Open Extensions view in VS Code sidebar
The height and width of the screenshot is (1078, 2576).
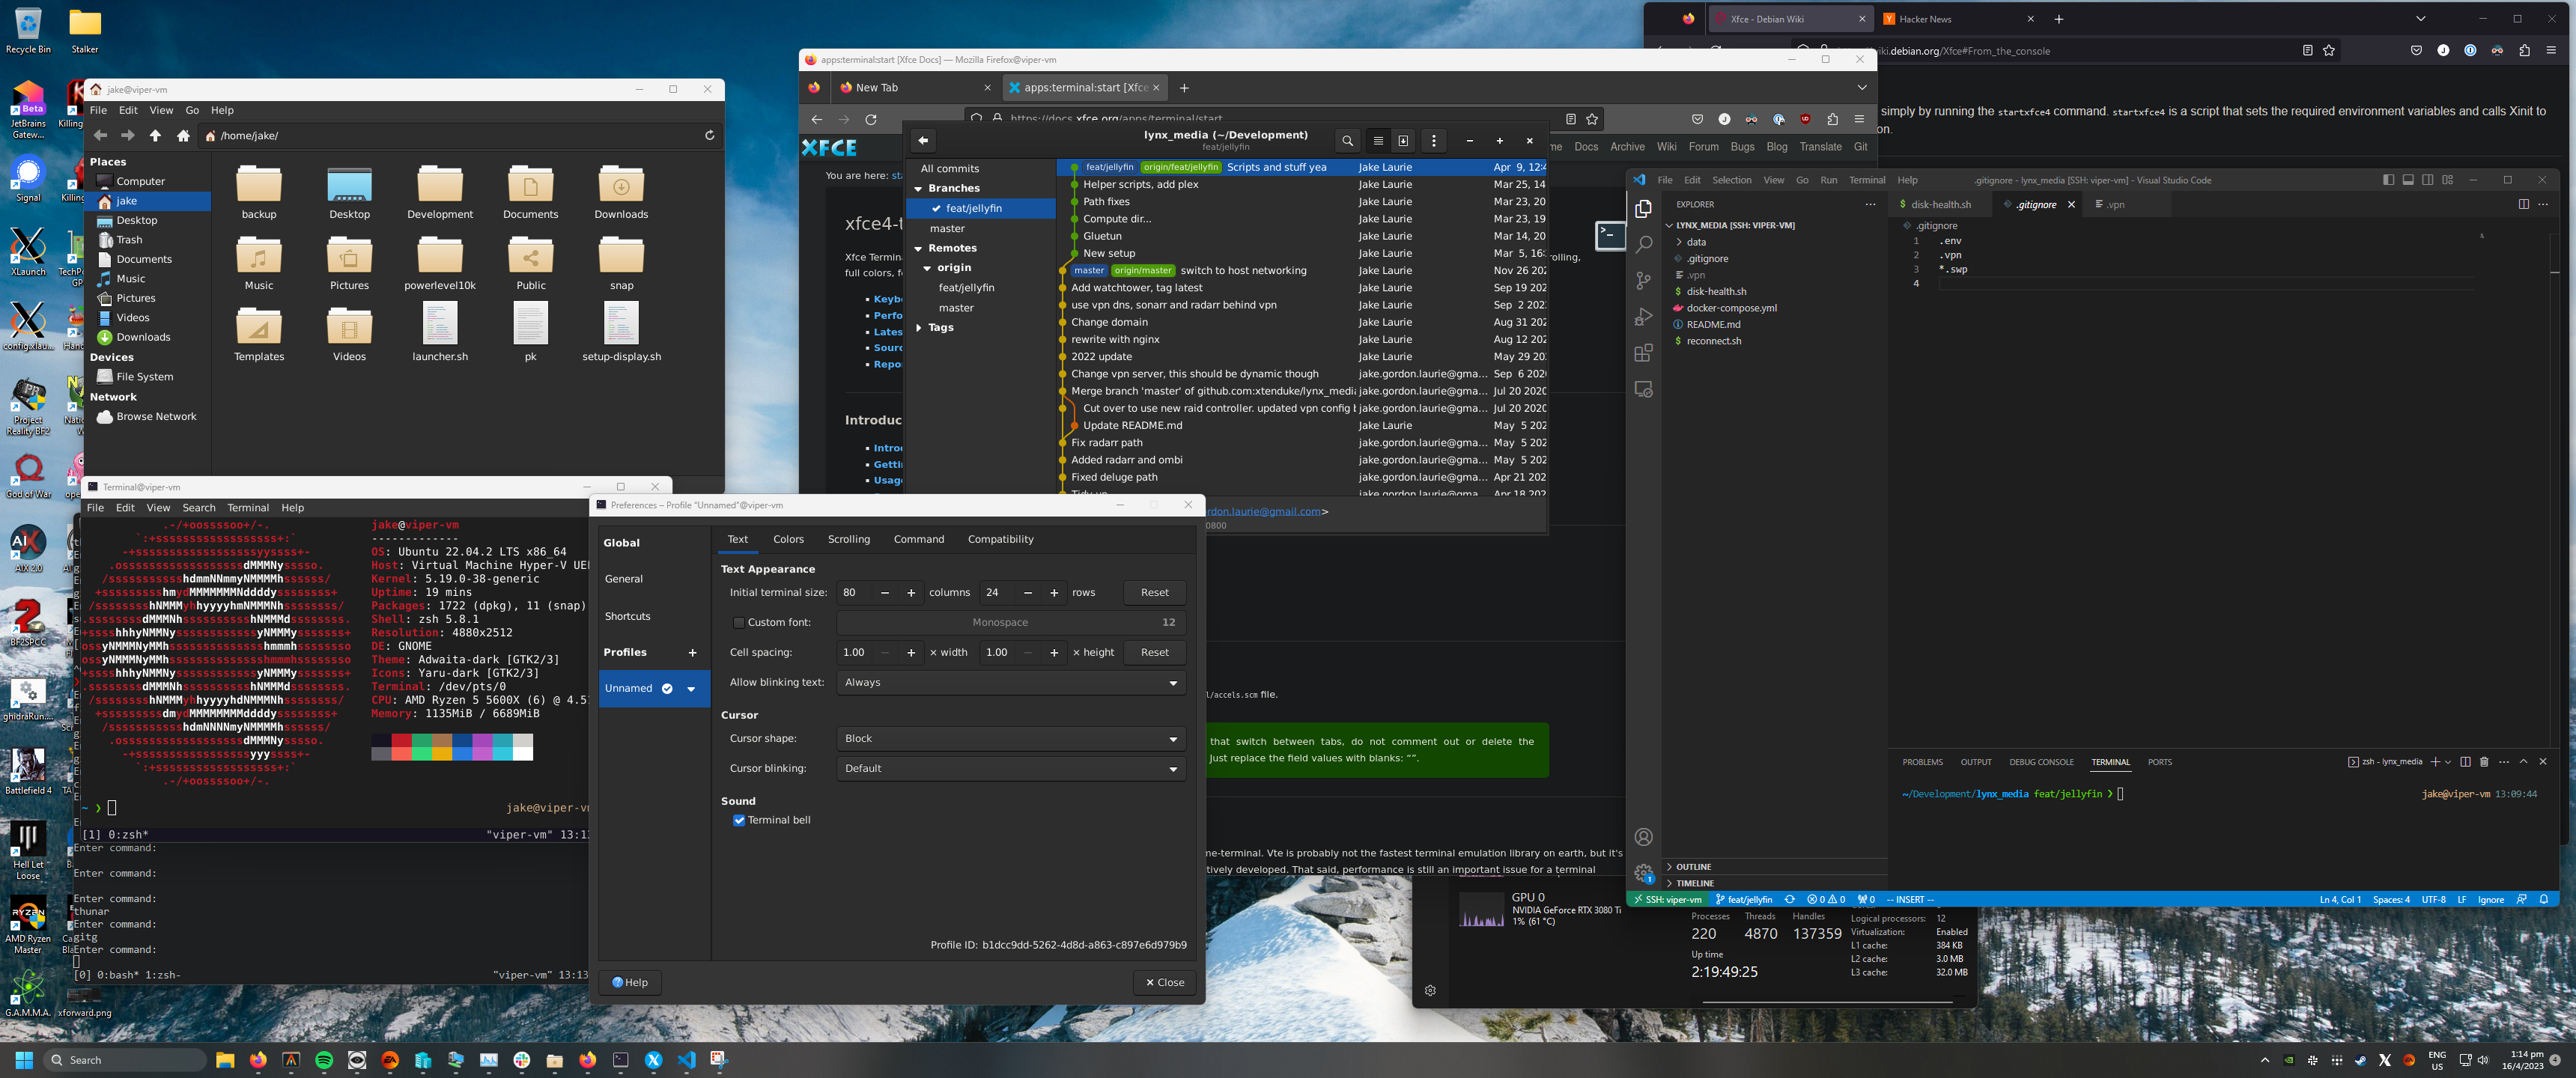pyautogui.click(x=1643, y=353)
